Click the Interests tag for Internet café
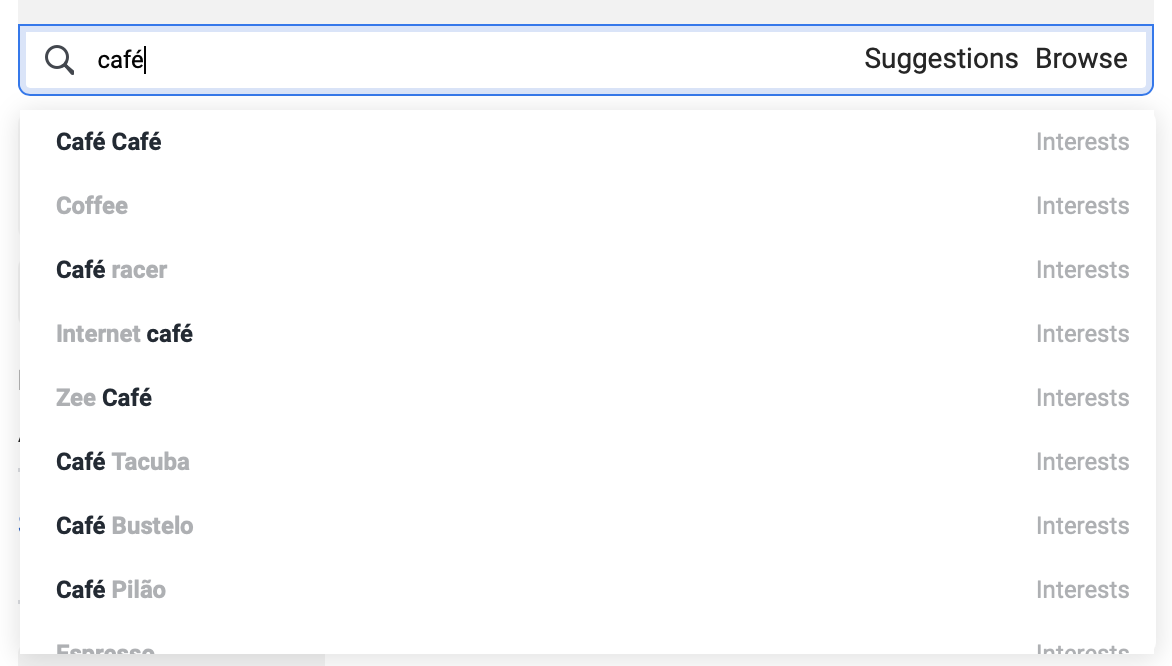Image resolution: width=1172 pixels, height=666 pixels. (1082, 334)
